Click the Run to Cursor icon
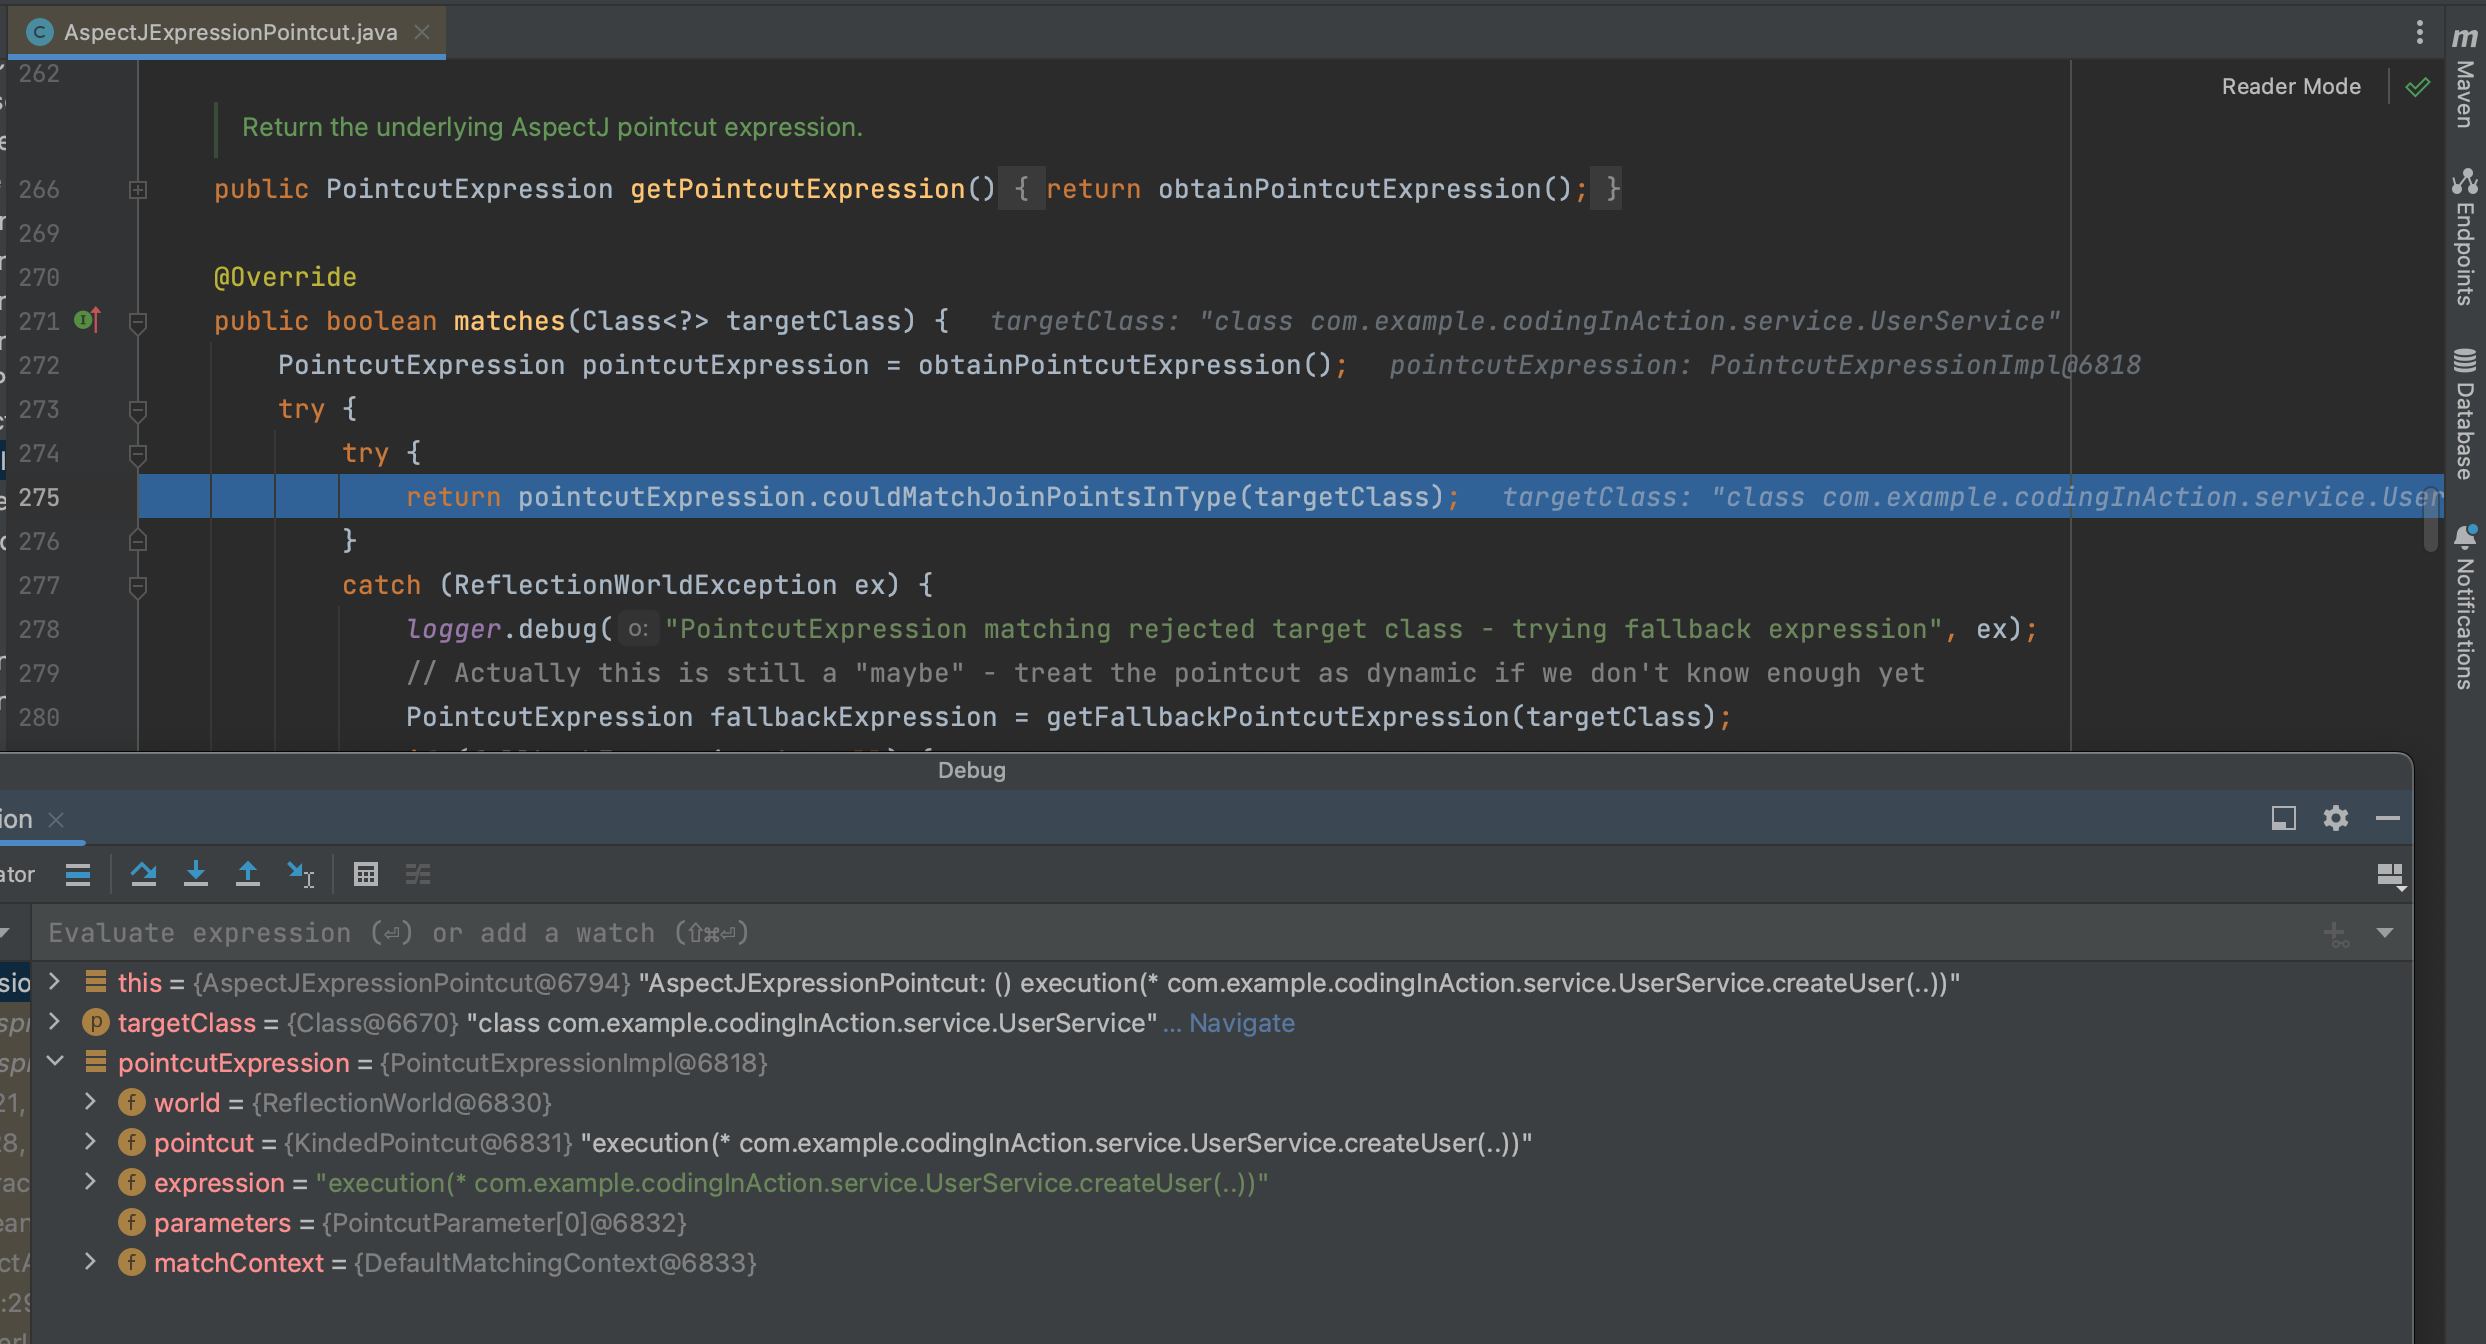This screenshot has width=2486, height=1344. 300,874
